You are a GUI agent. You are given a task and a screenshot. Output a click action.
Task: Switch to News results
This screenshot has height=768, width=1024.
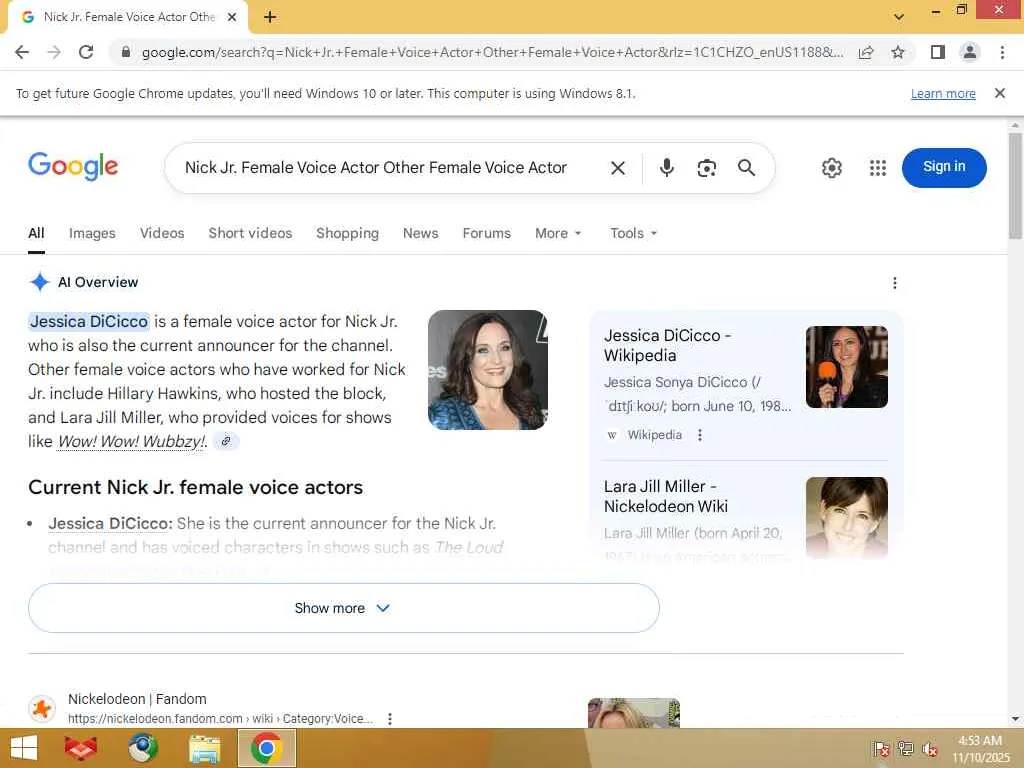(421, 233)
